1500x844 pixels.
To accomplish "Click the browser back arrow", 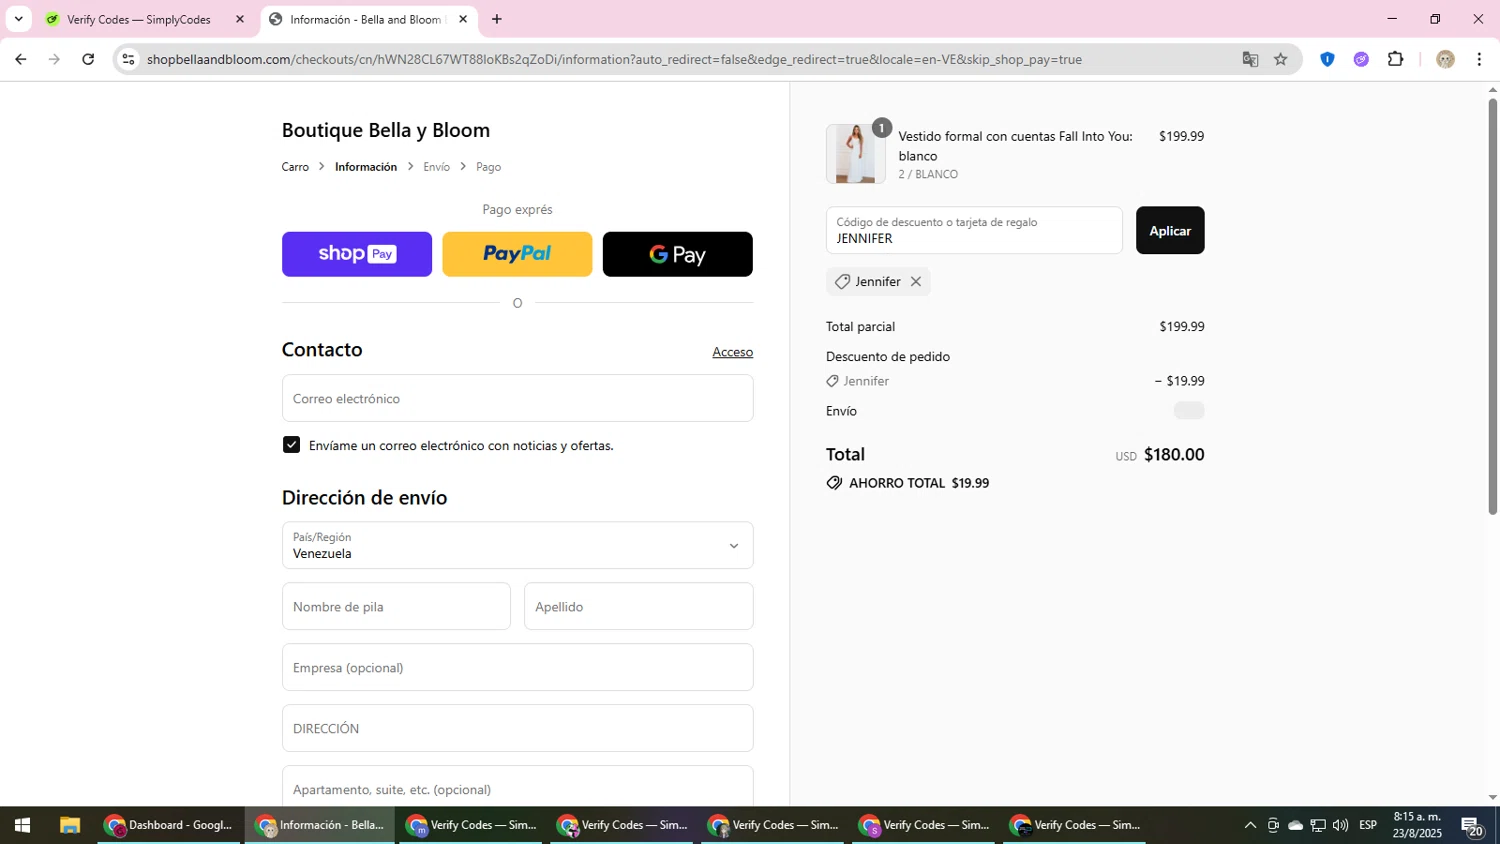I will (x=20, y=59).
